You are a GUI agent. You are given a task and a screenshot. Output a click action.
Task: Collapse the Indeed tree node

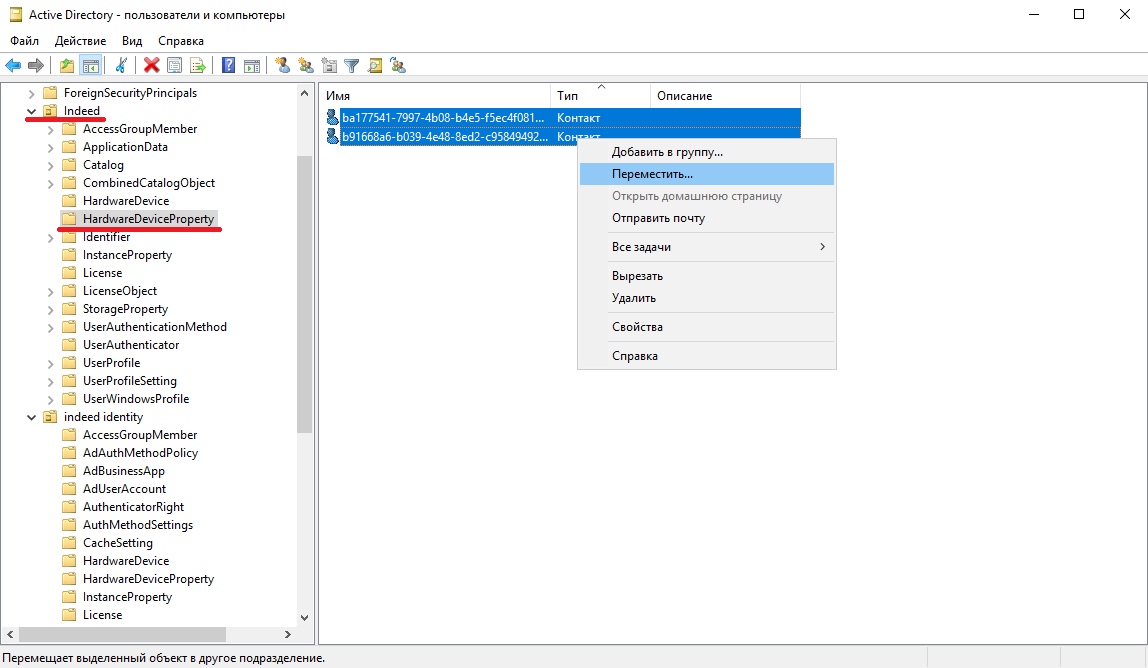[31, 111]
